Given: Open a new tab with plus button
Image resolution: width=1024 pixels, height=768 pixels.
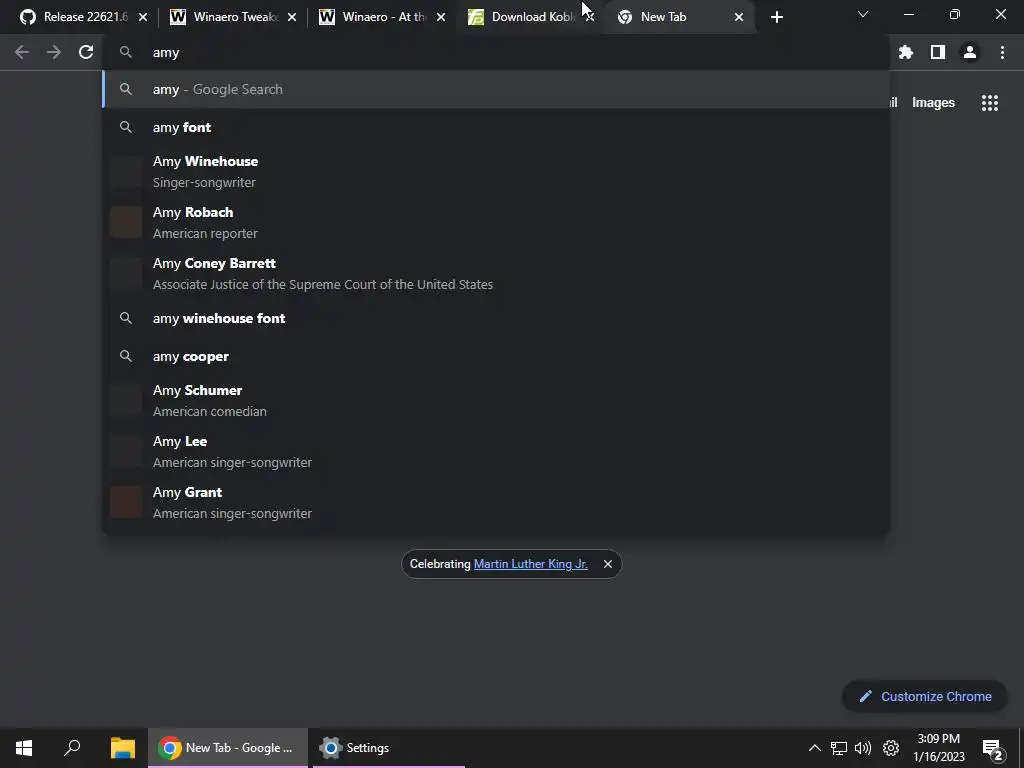Looking at the screenshot, I should tap(776, 18).
